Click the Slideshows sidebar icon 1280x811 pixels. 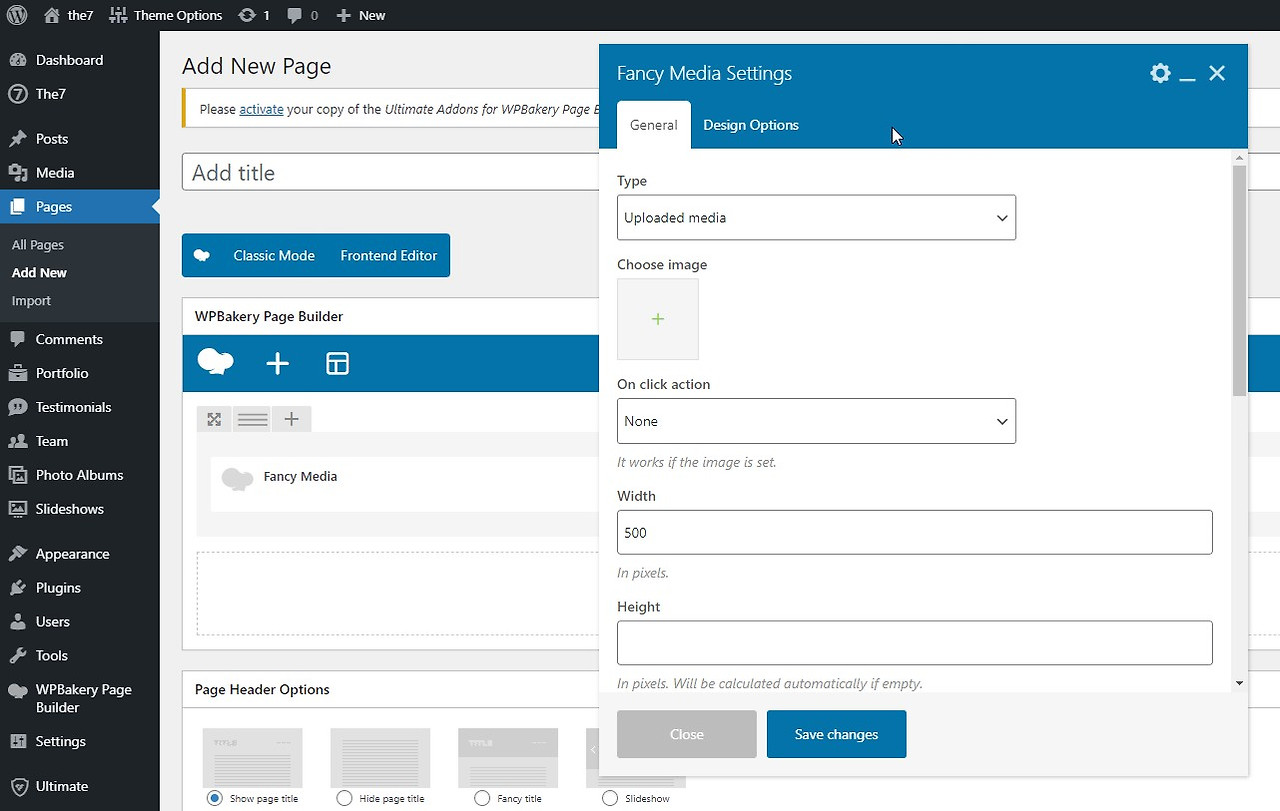click(17, 510)
